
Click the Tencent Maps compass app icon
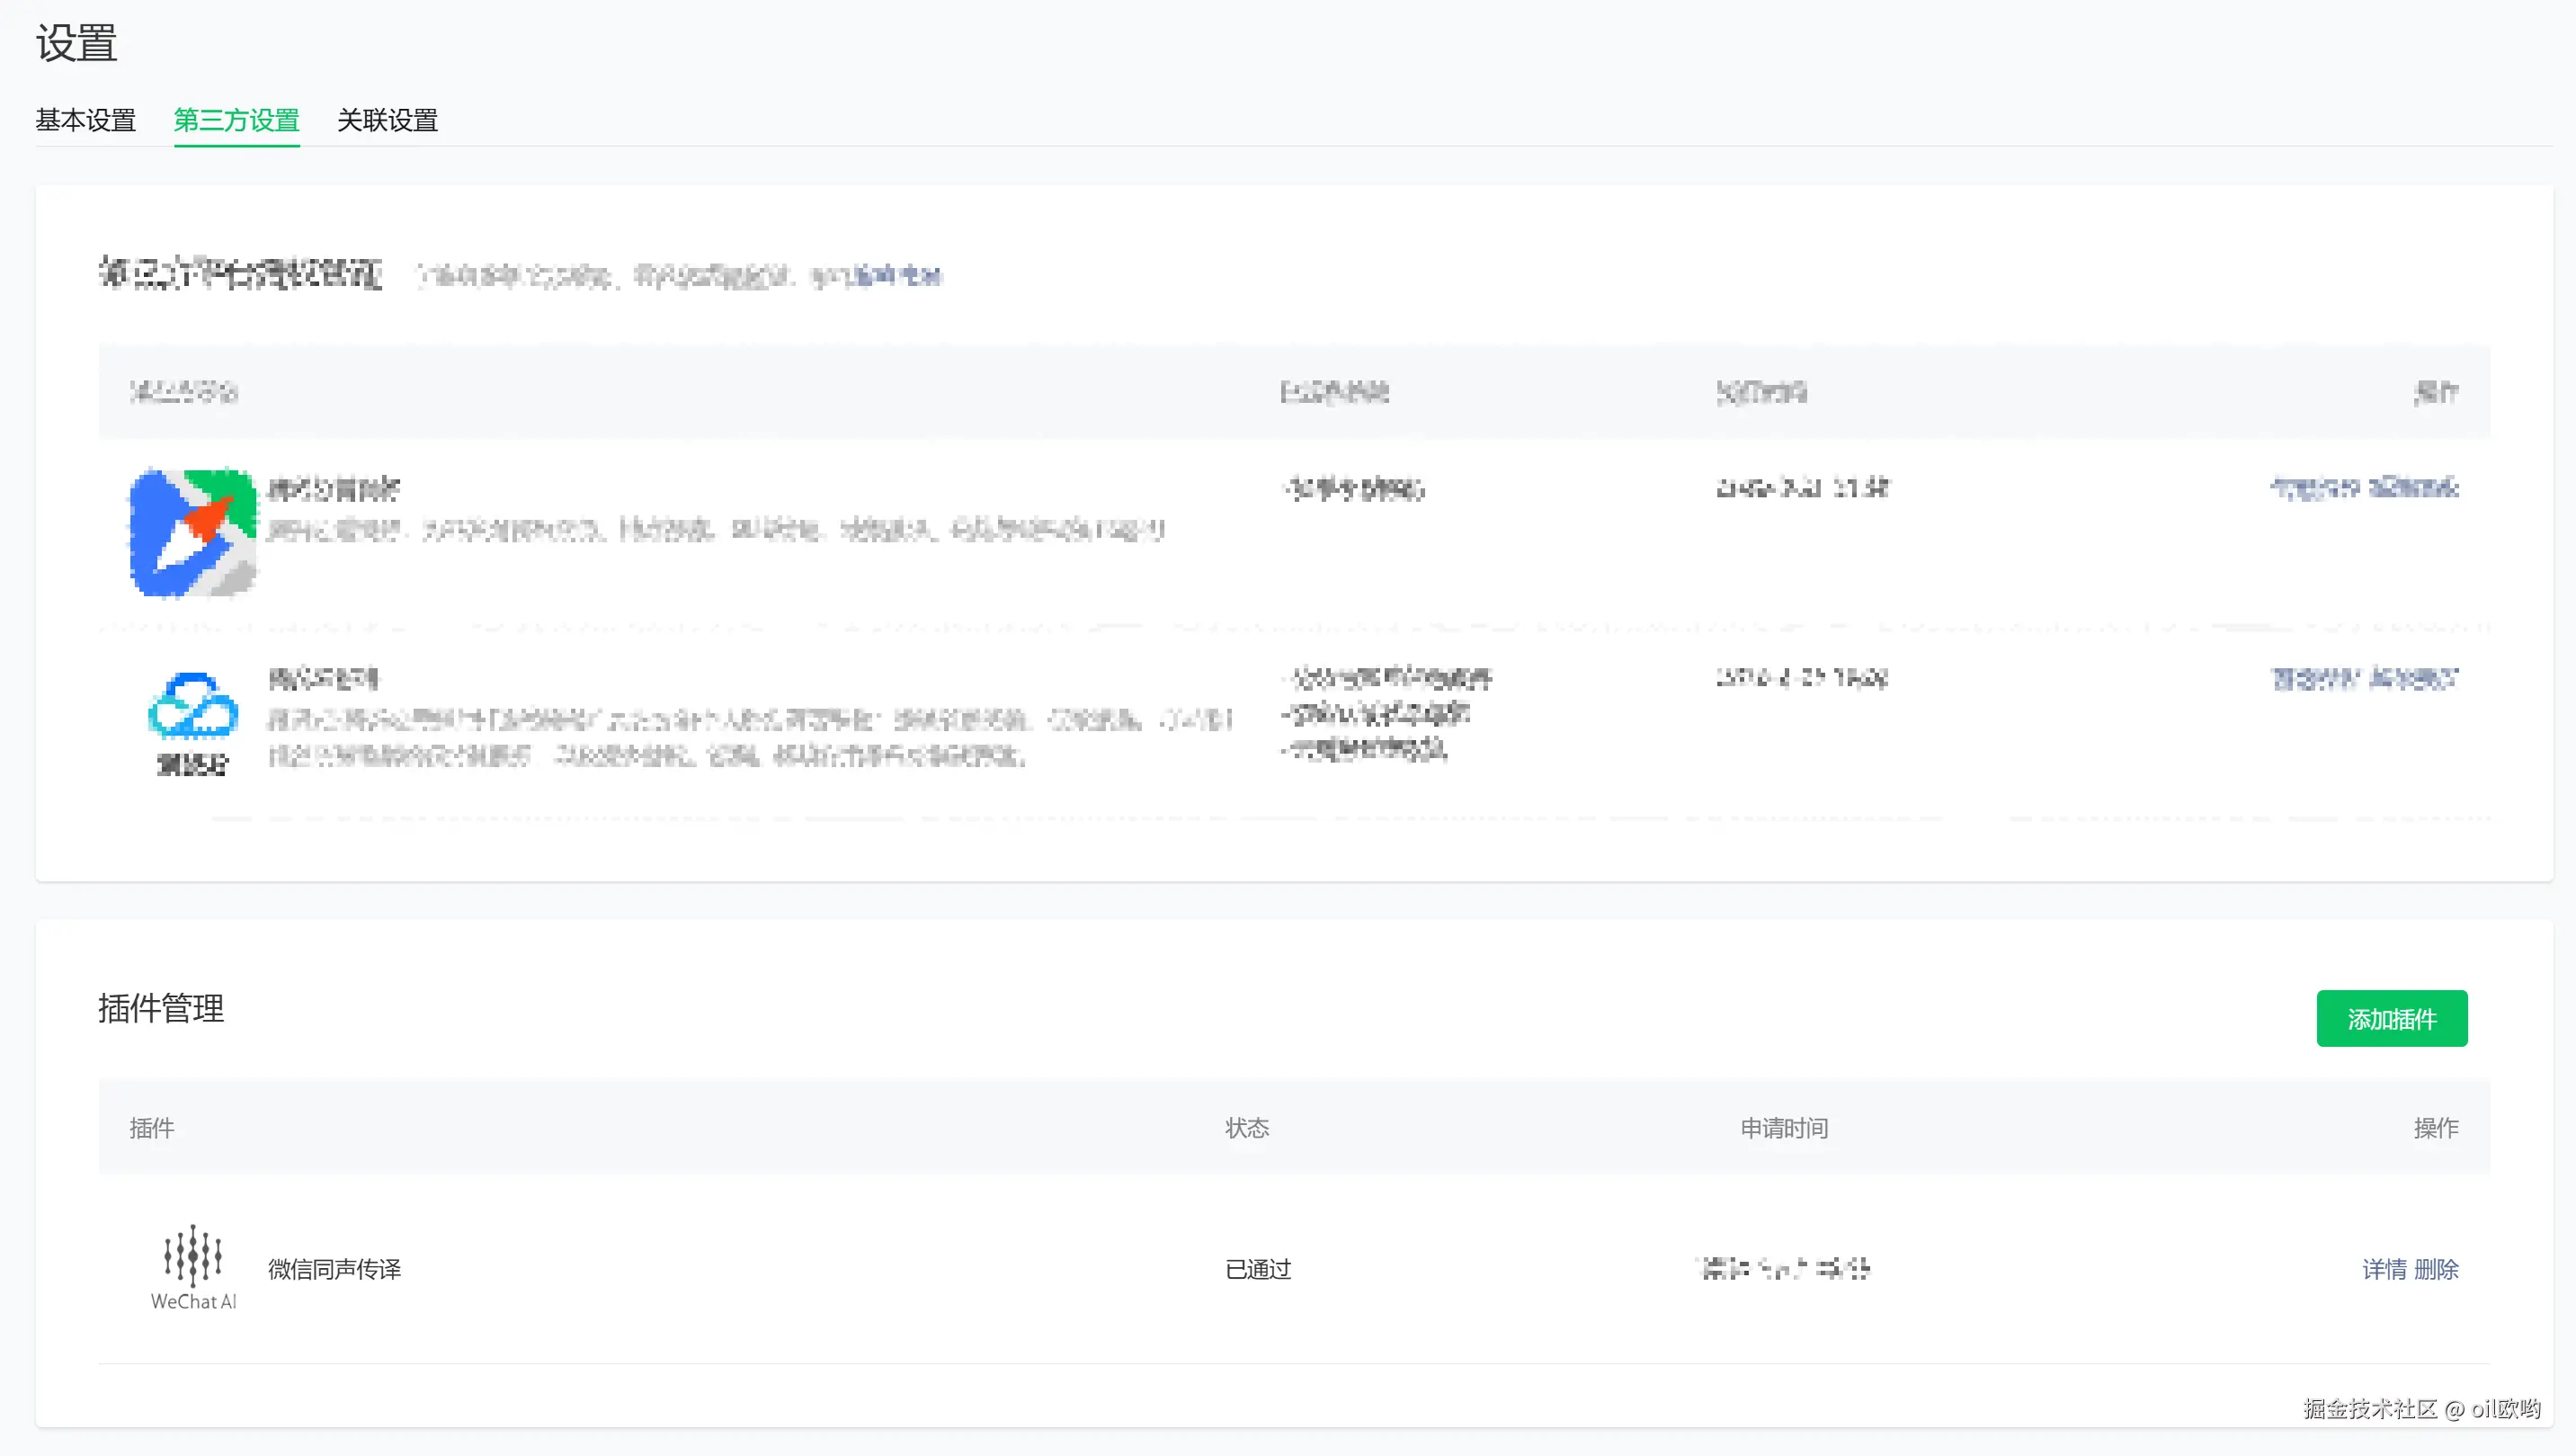[x=192, y=532]
